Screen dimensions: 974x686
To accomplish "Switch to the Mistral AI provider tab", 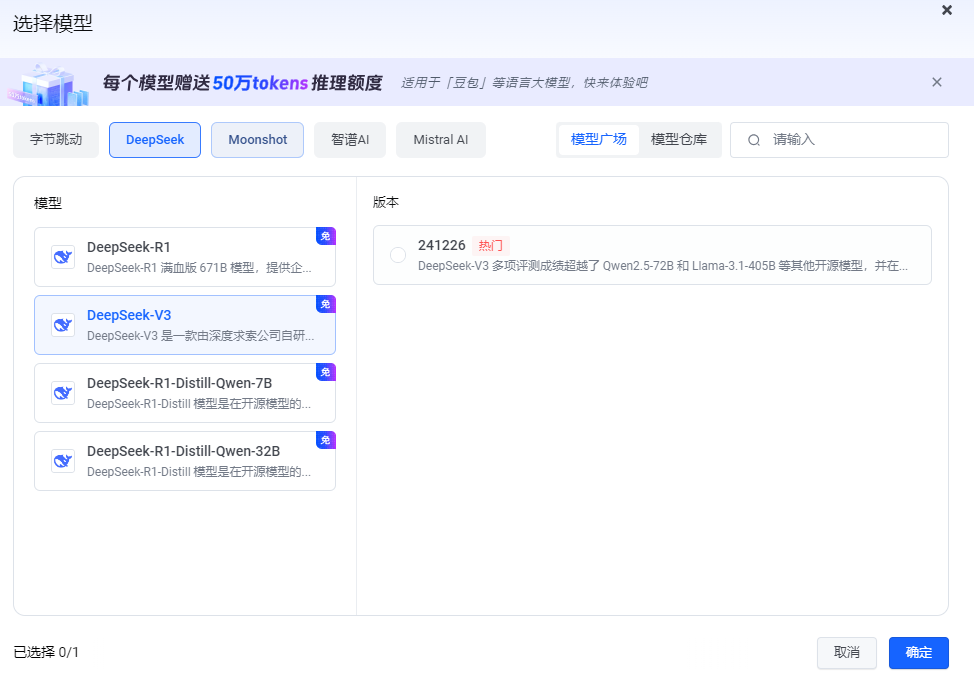I will click(x=440, y=140).
